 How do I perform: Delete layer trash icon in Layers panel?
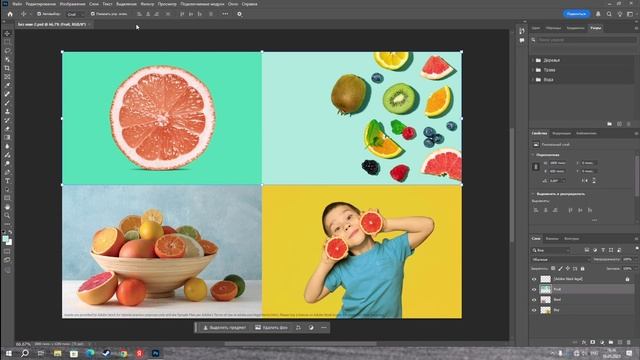click(629, 342)
